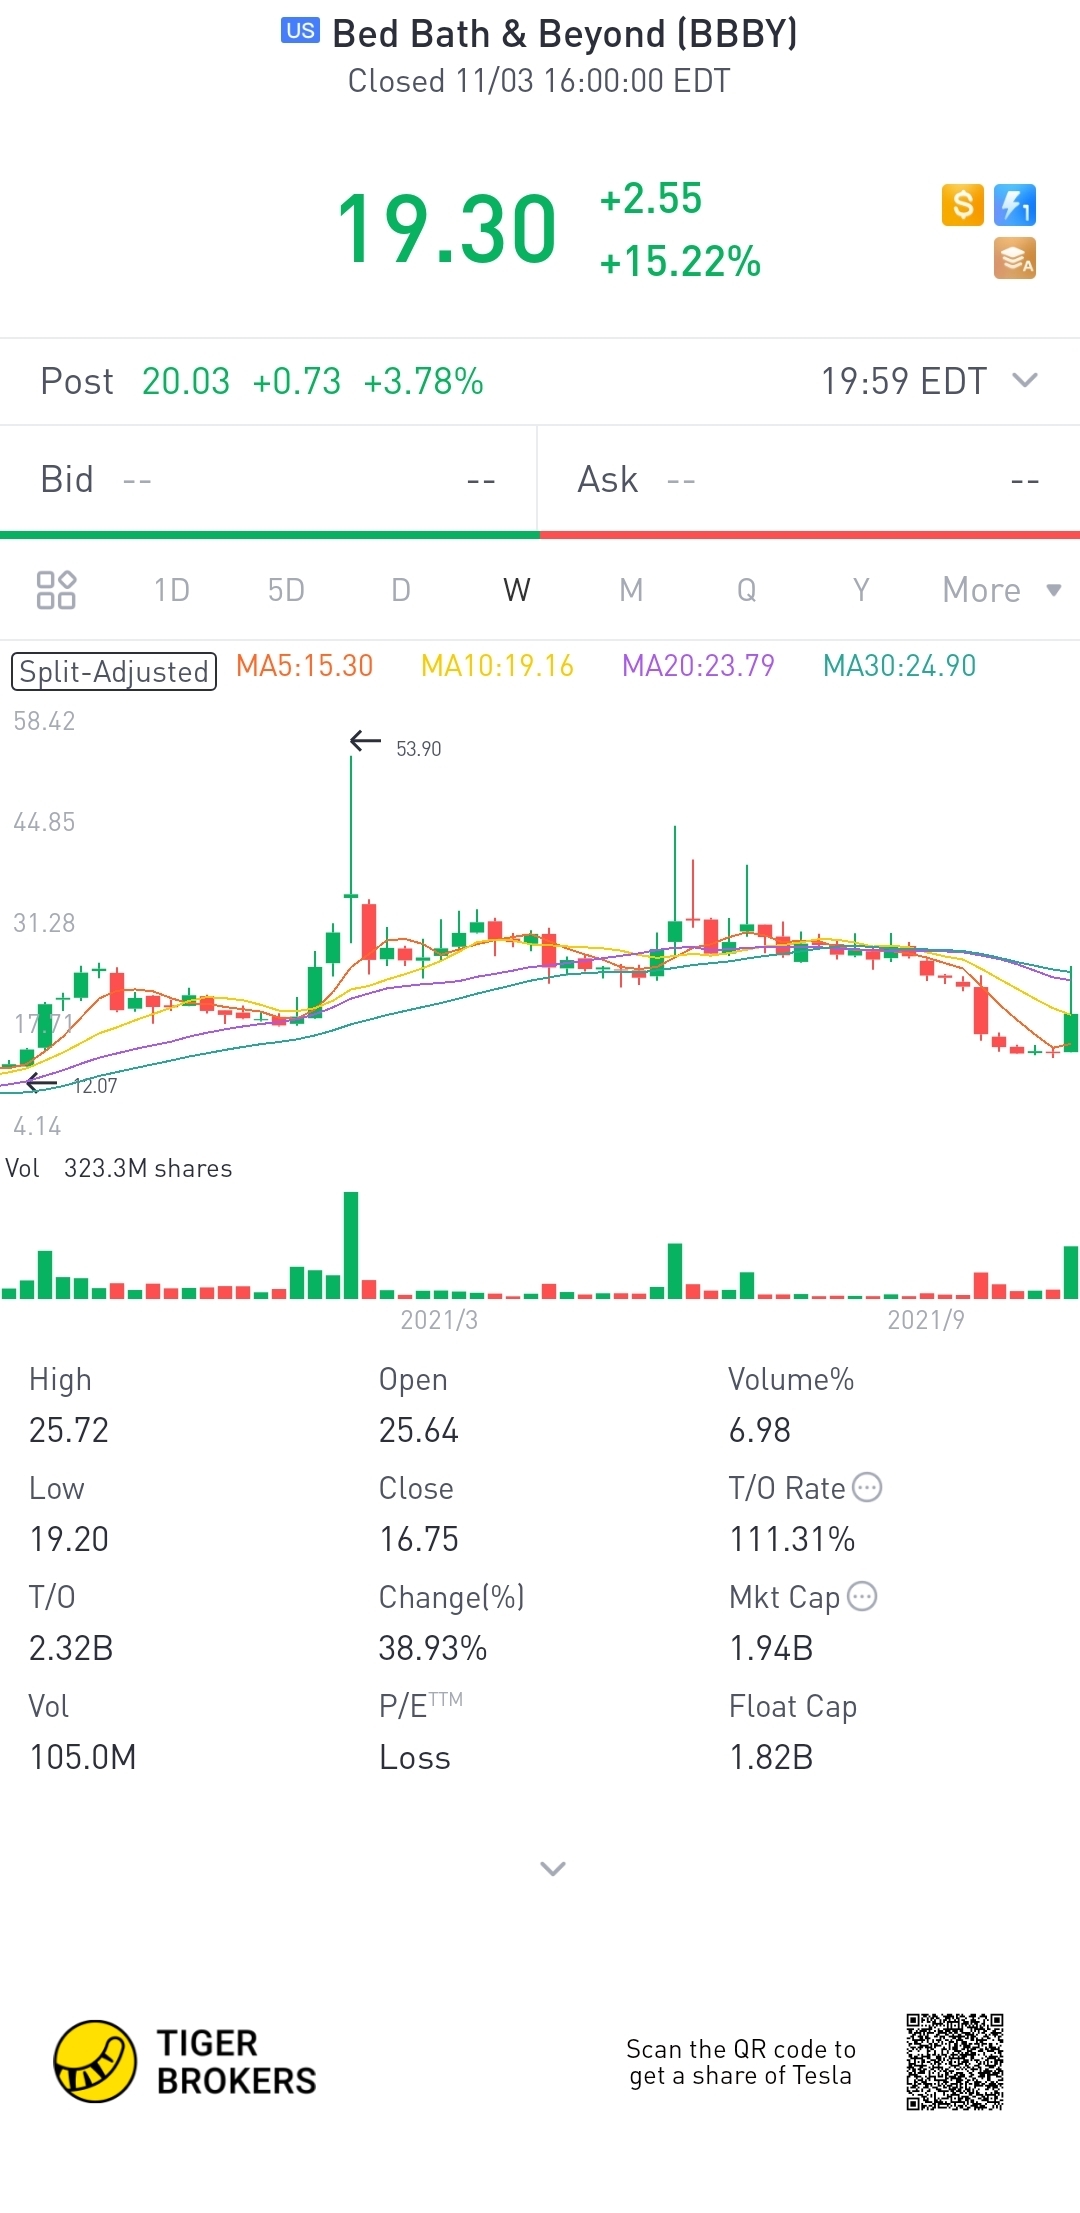Image resolution: width=1080 pixels, height=2213 pixels.
Task: Open the chart layout grid icon
Action: point(56,590)
